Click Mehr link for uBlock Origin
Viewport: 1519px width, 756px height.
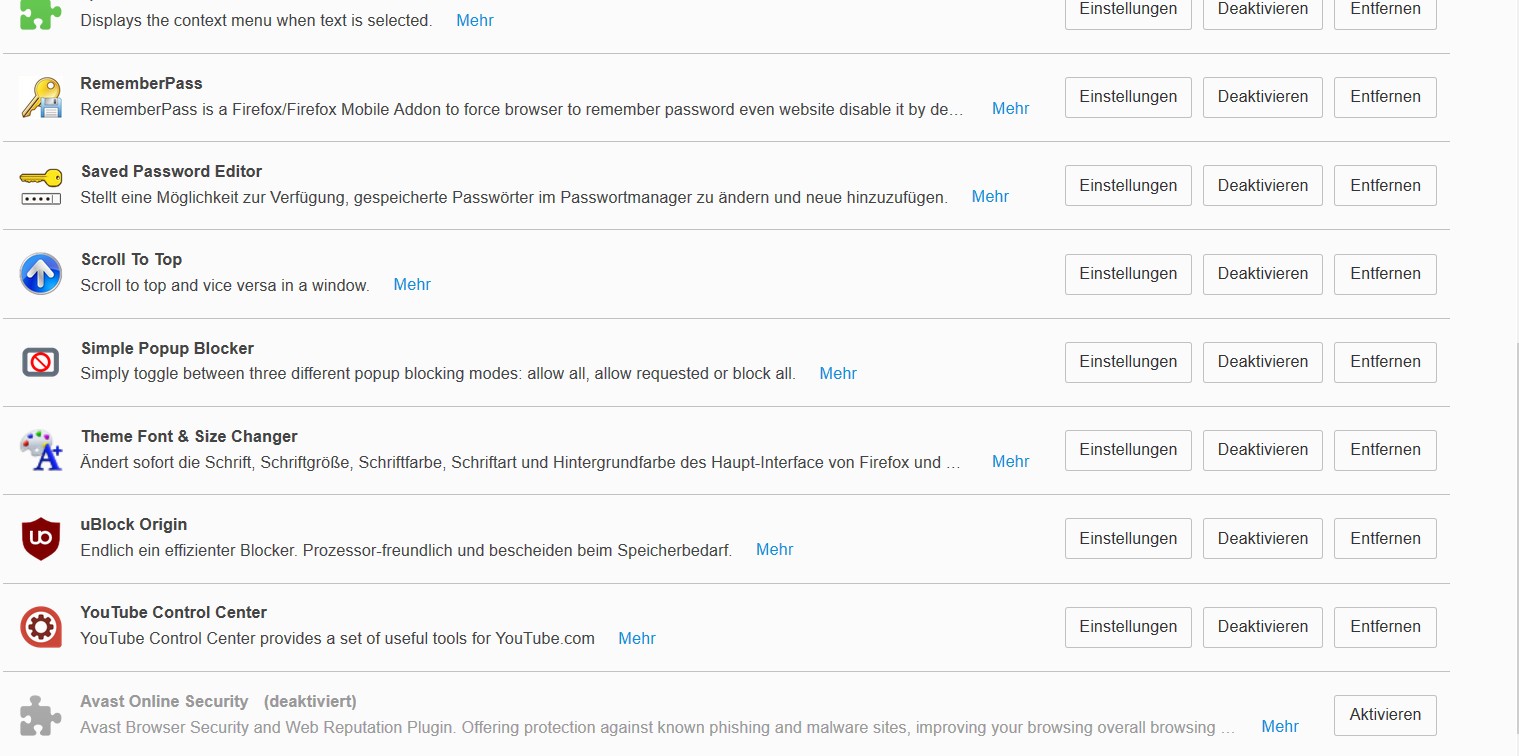(x=774, y=549)
